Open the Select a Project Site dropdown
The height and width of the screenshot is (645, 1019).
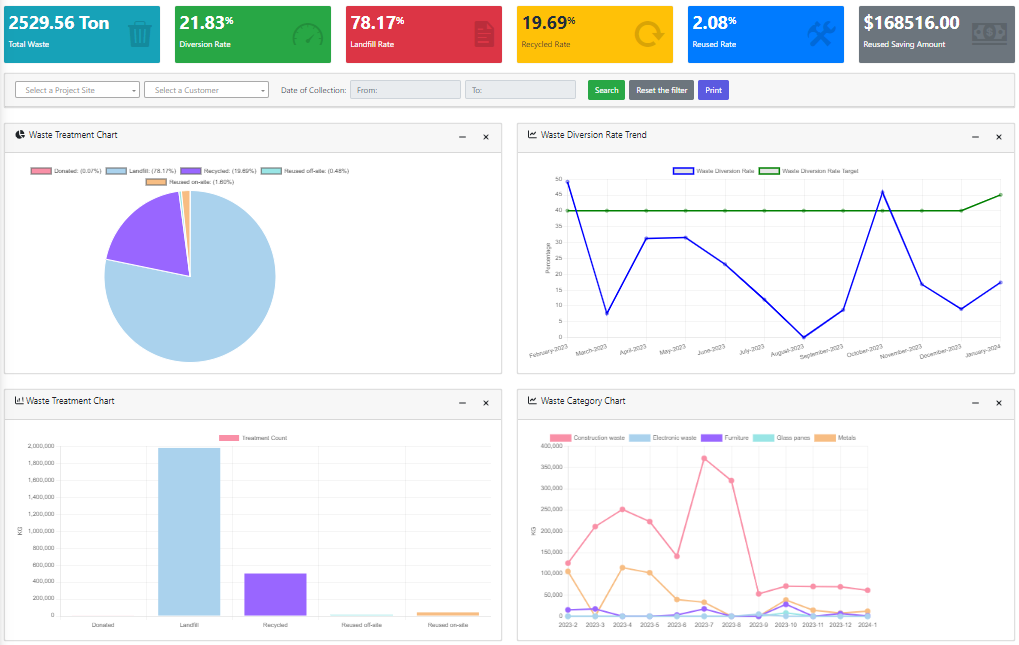click(x=76, y=89)
